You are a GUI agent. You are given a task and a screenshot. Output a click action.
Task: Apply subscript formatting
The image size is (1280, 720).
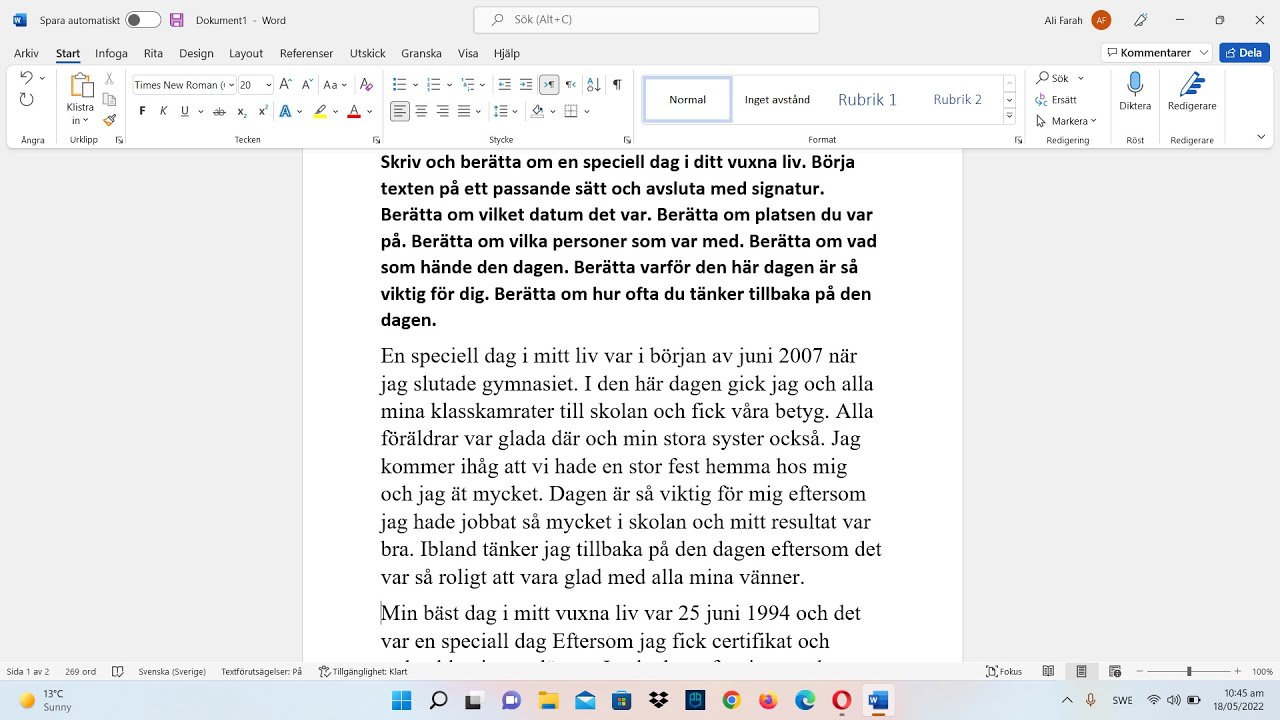(241, 111)
